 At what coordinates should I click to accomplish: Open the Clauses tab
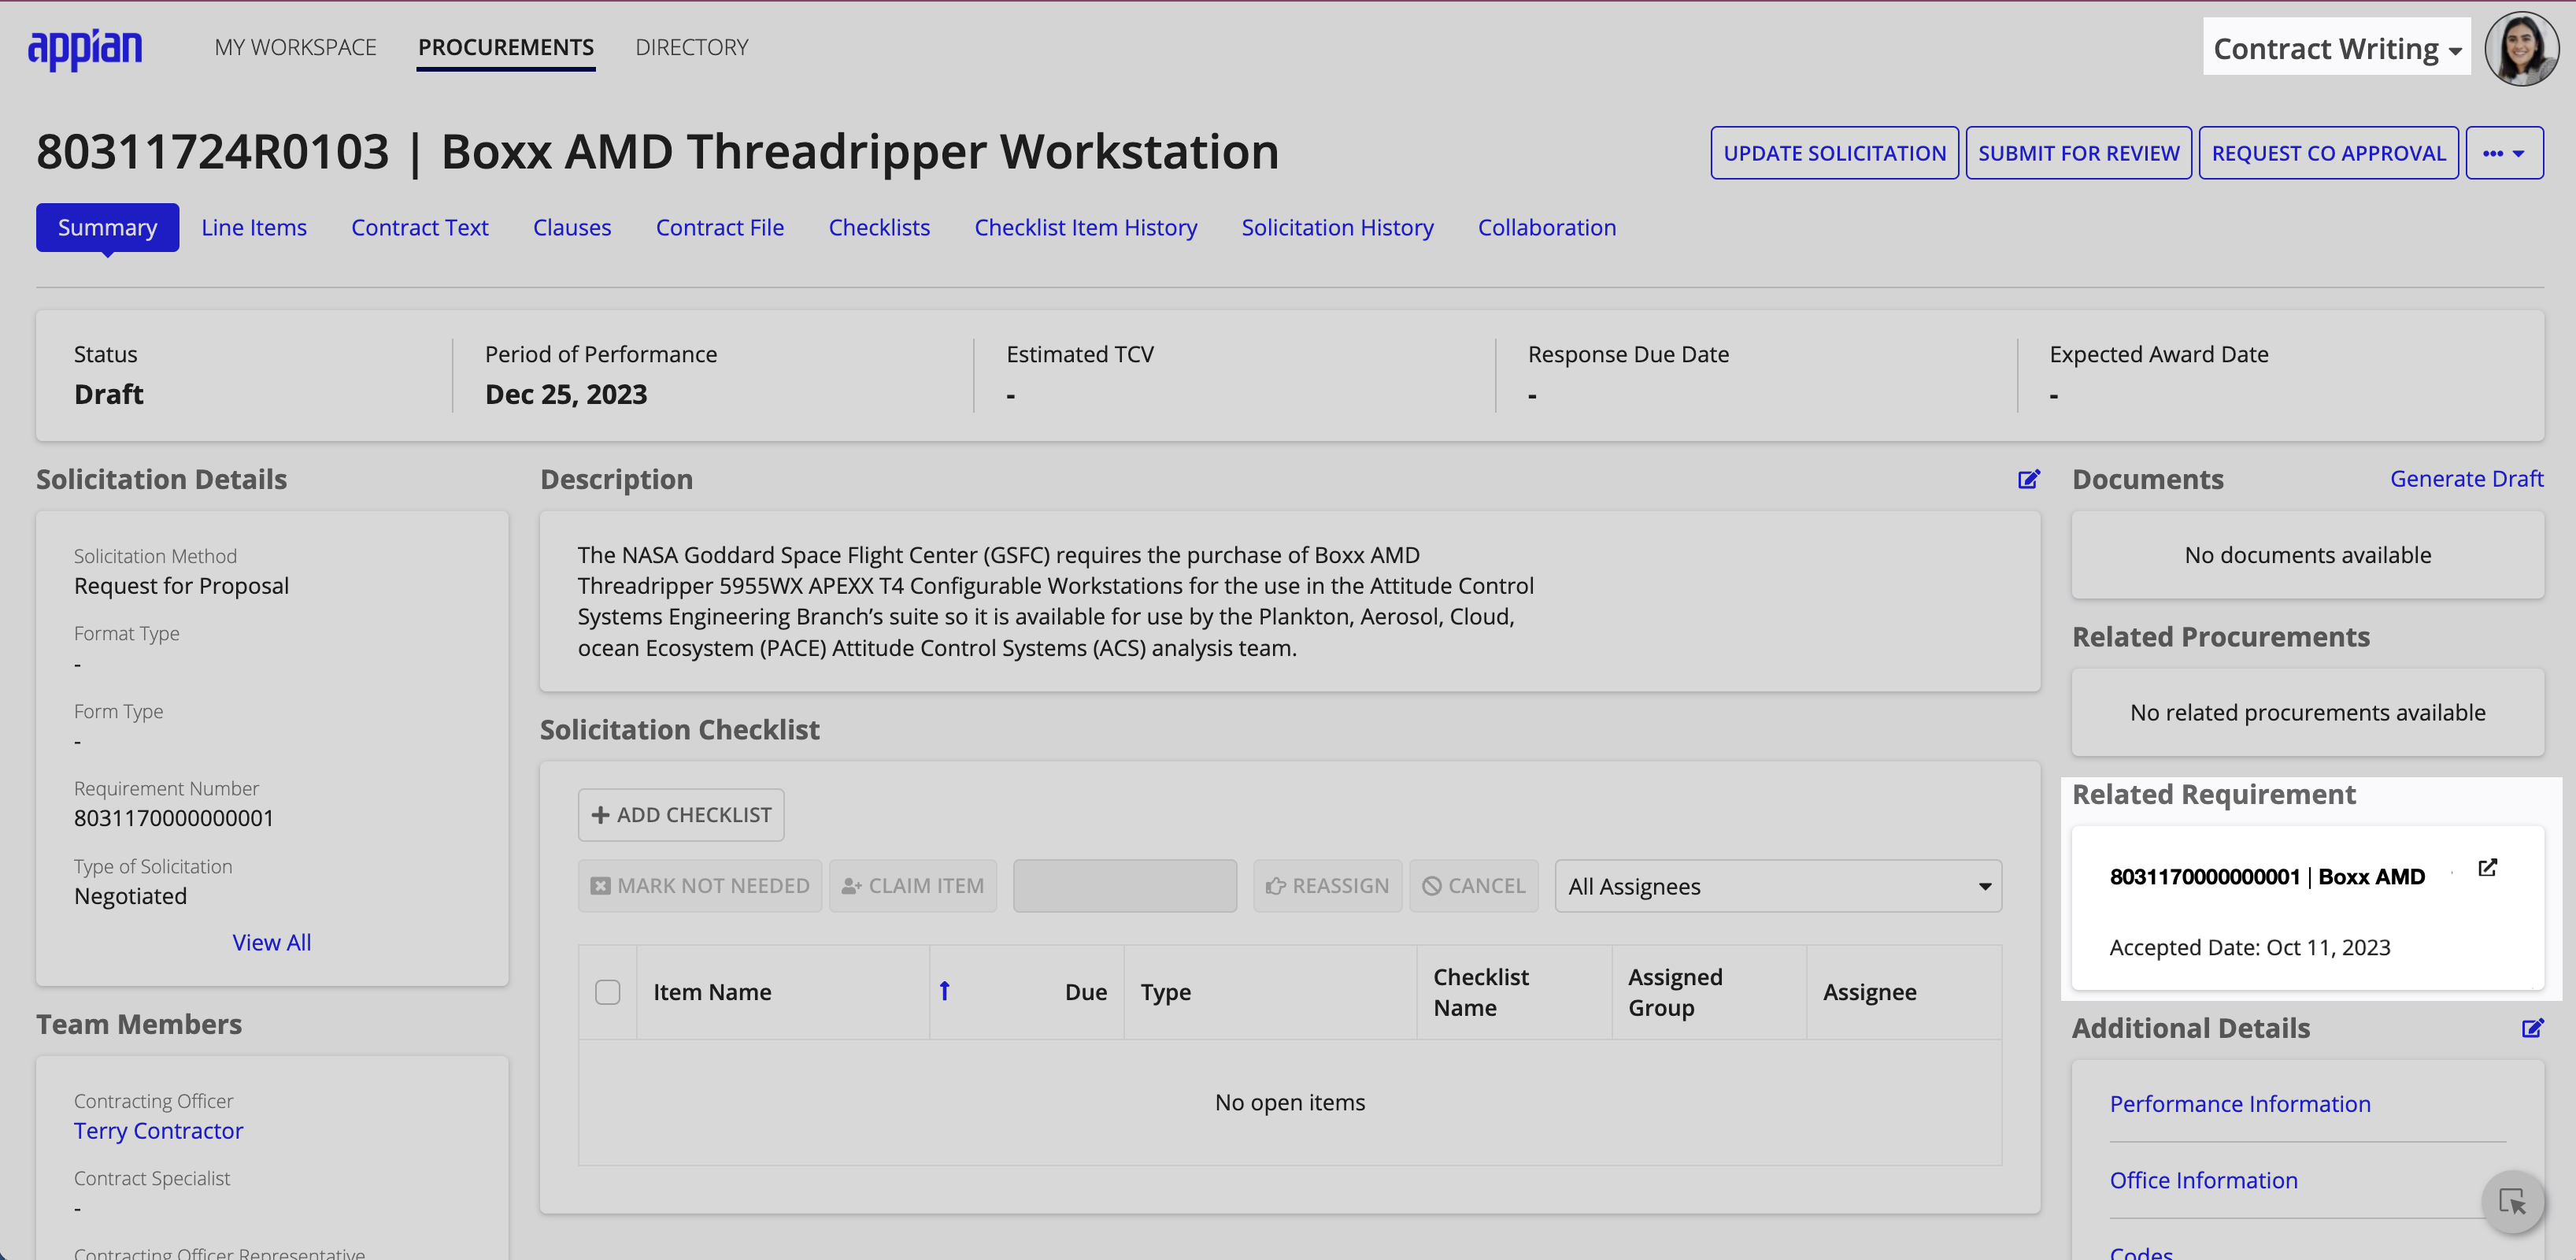[572, 225]
